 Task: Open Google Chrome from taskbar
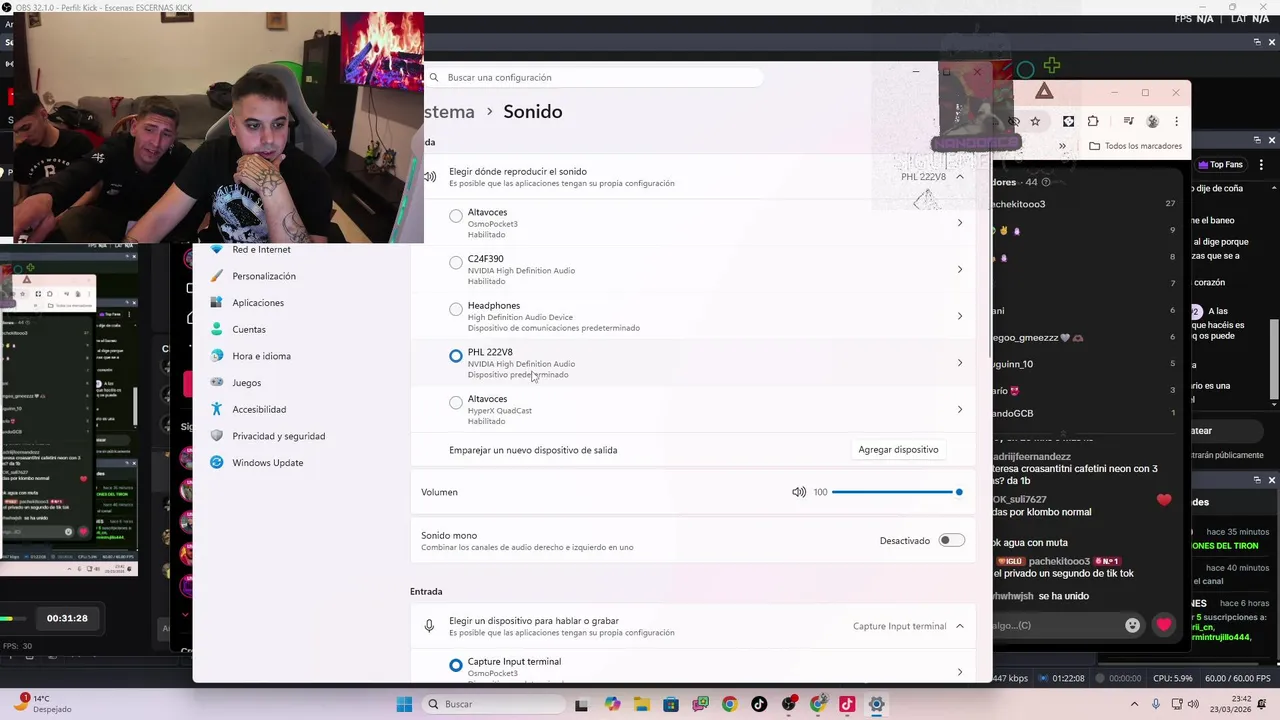(x=729, y=704)
